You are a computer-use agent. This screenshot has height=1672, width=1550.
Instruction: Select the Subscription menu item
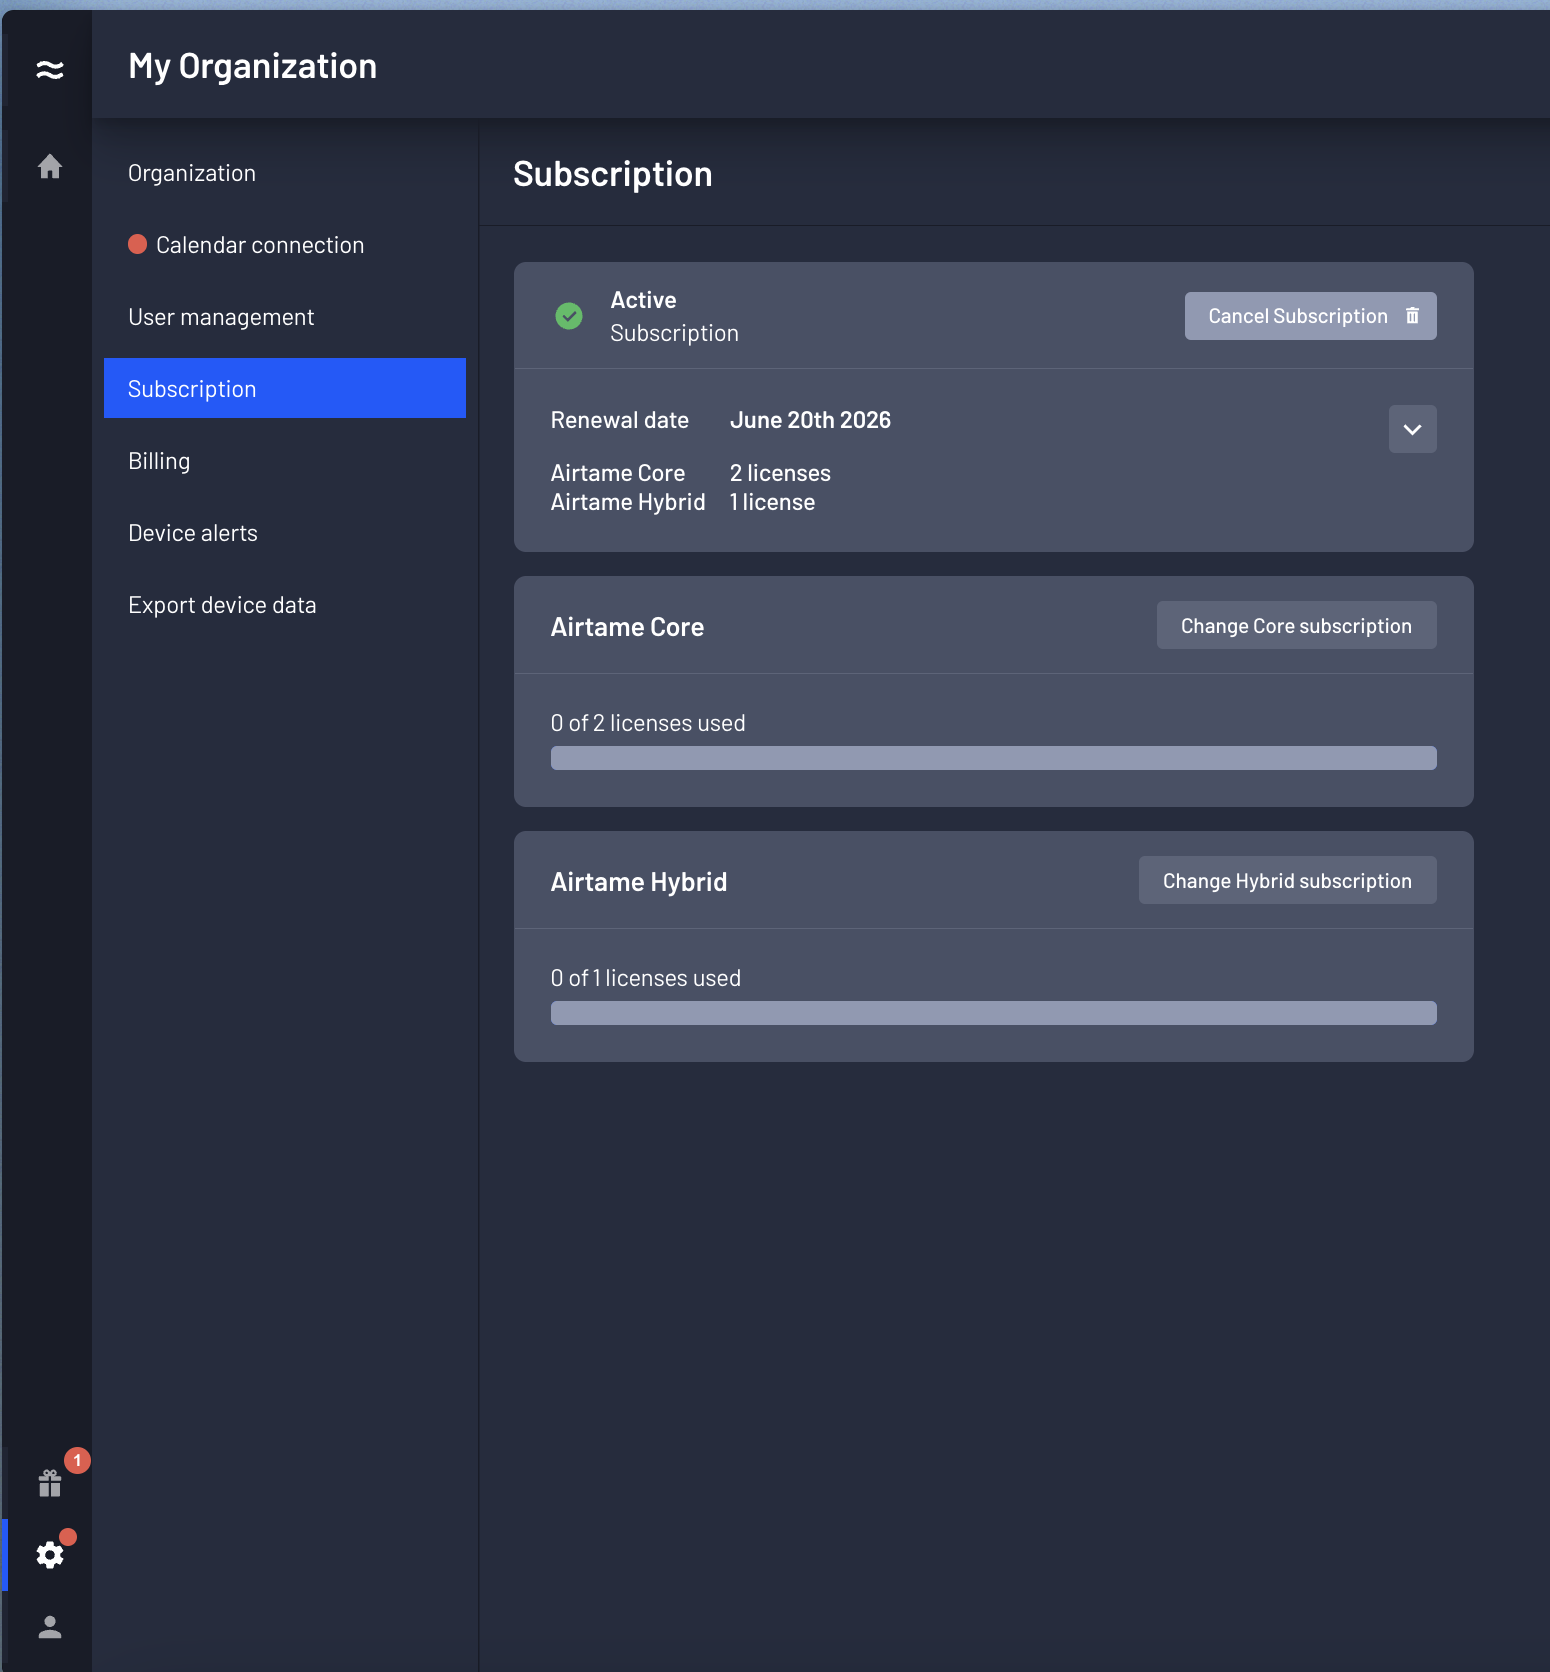tap(285, 388)
